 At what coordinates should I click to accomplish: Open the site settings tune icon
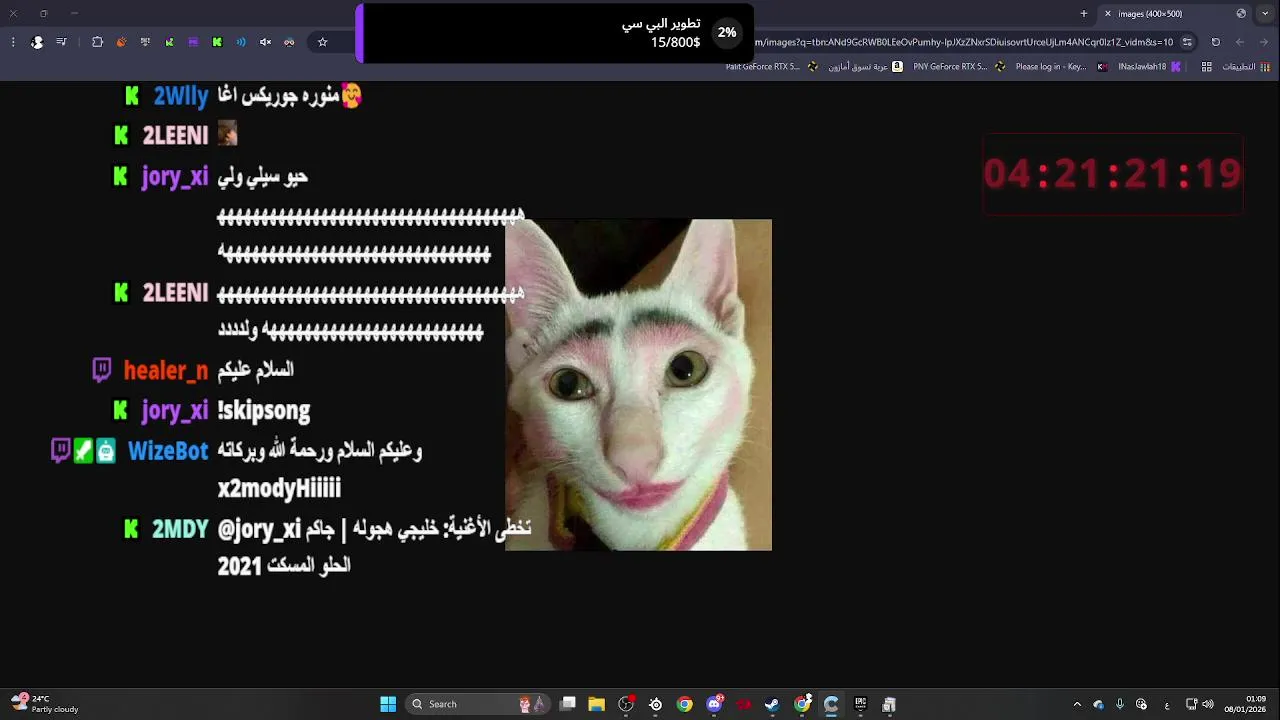click(x=1187, y=42)
